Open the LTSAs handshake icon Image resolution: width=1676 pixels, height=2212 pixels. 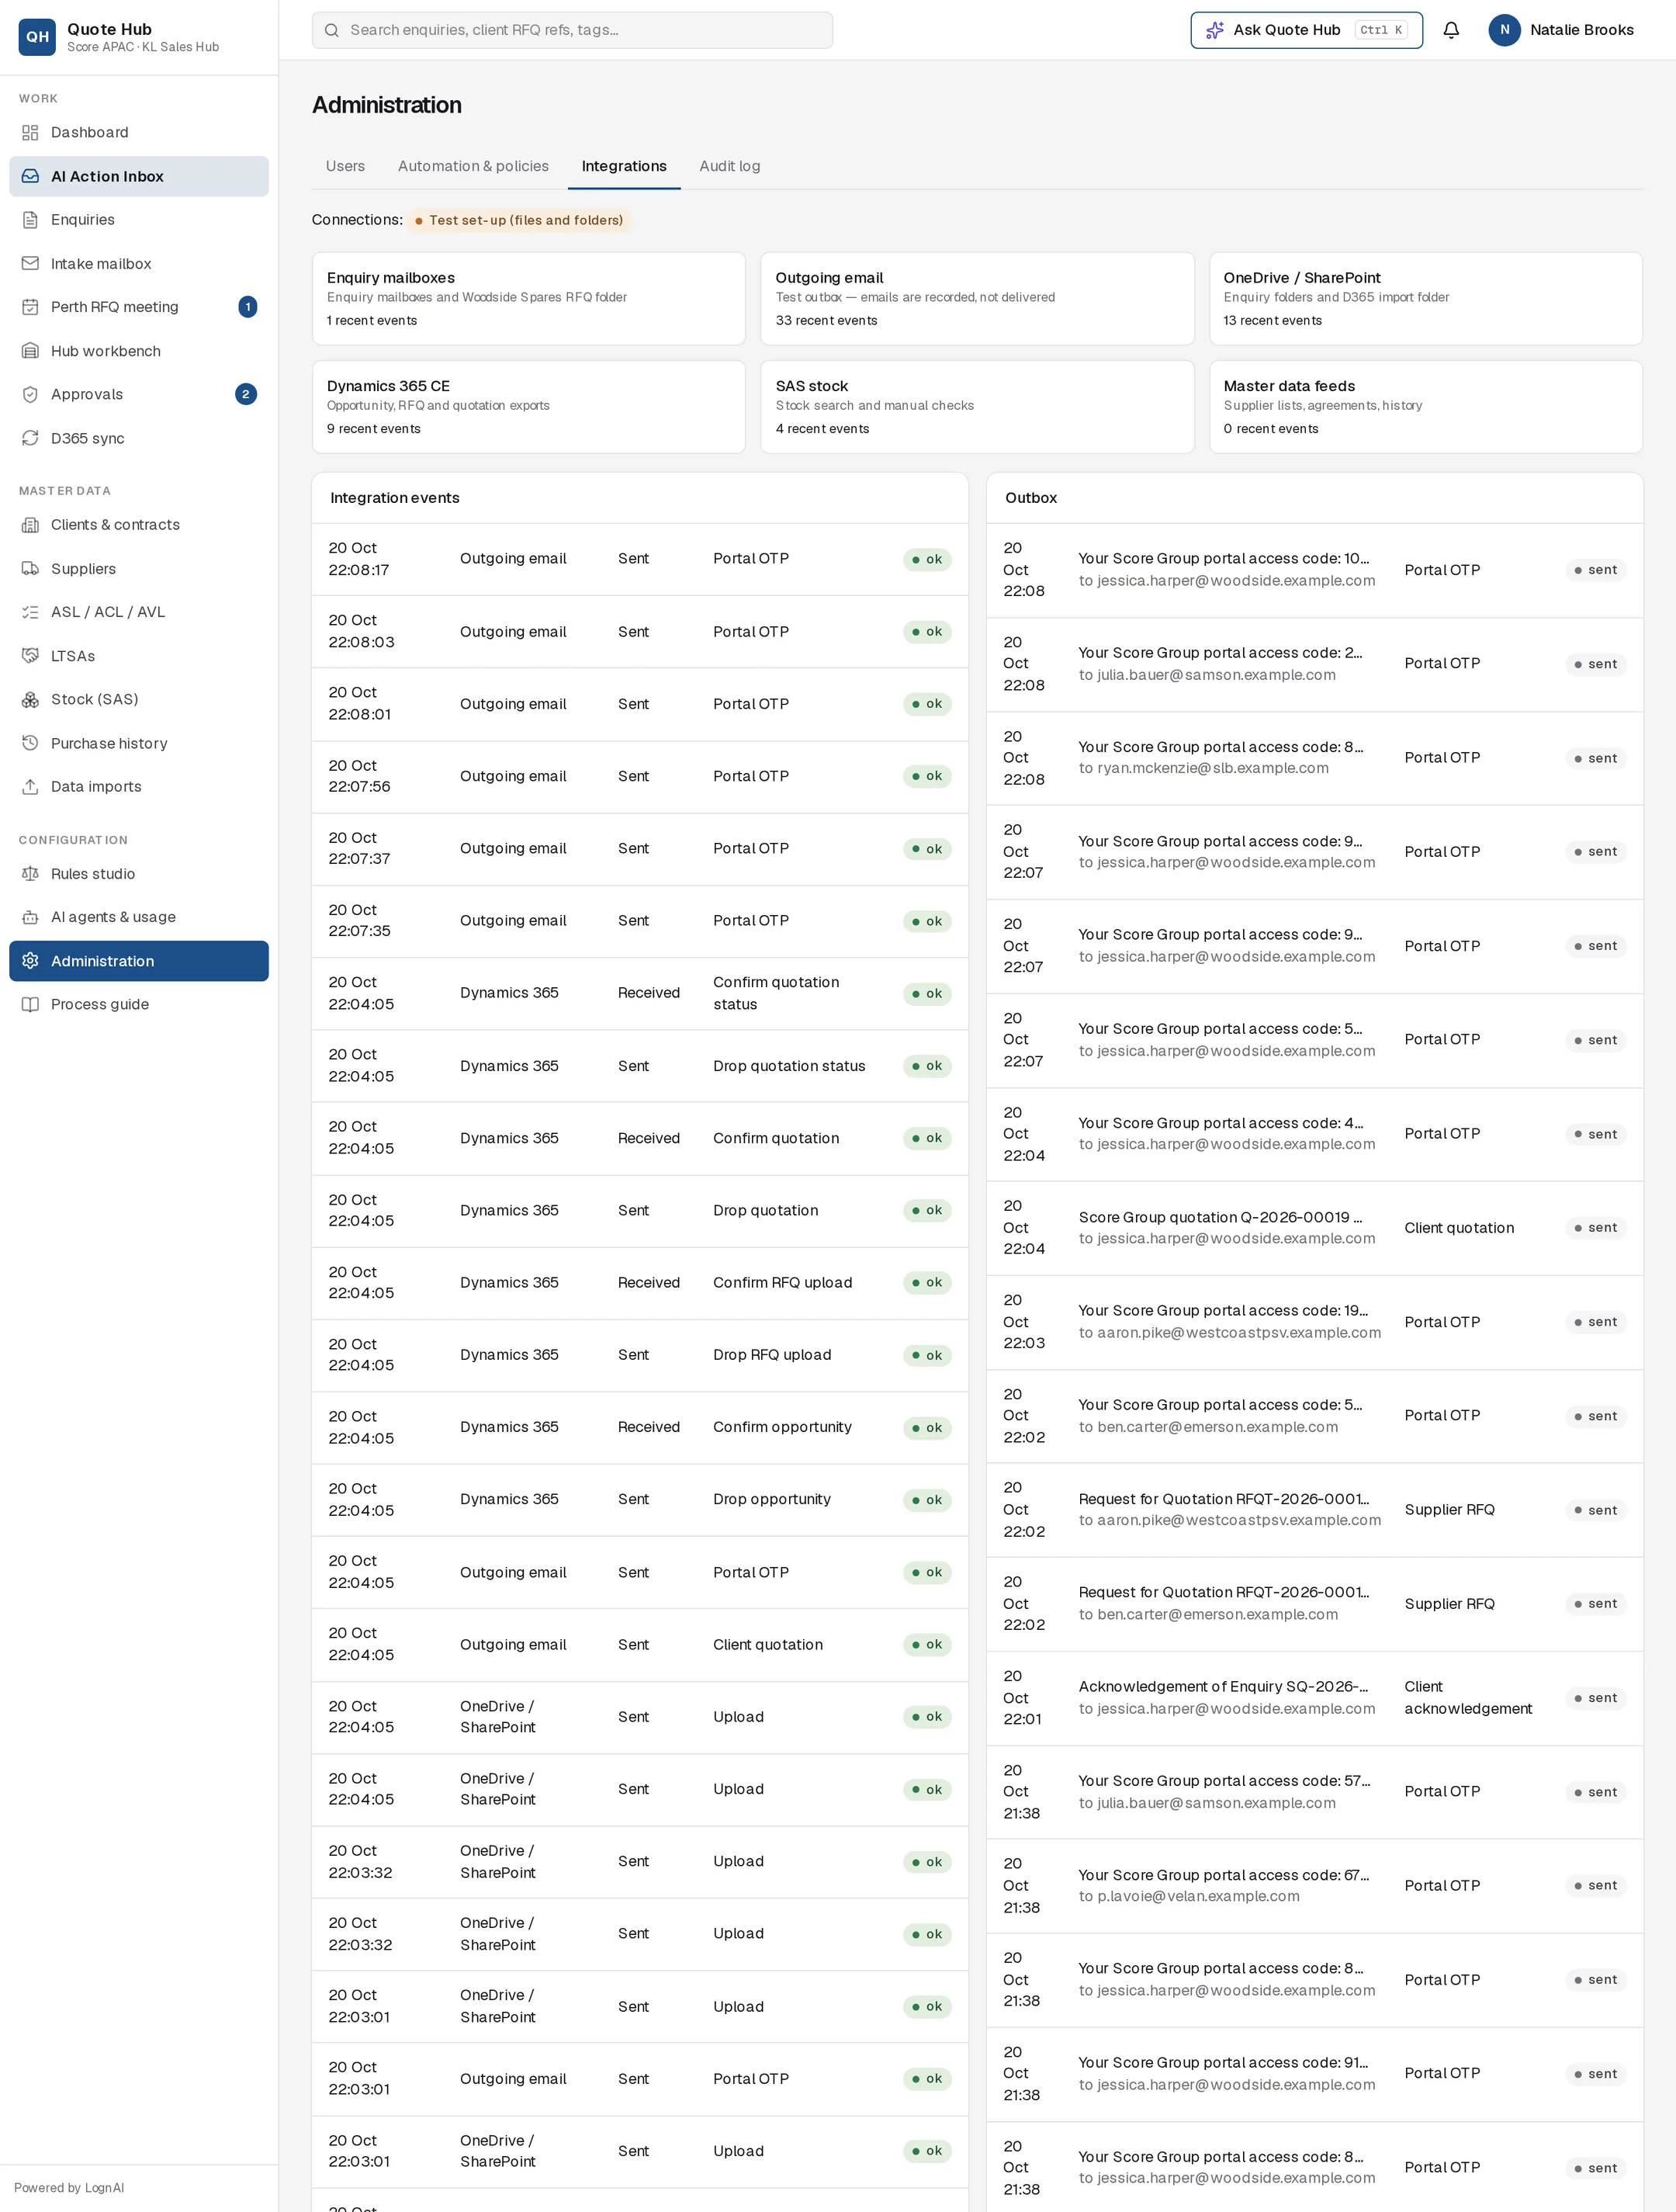coord(30,656)
